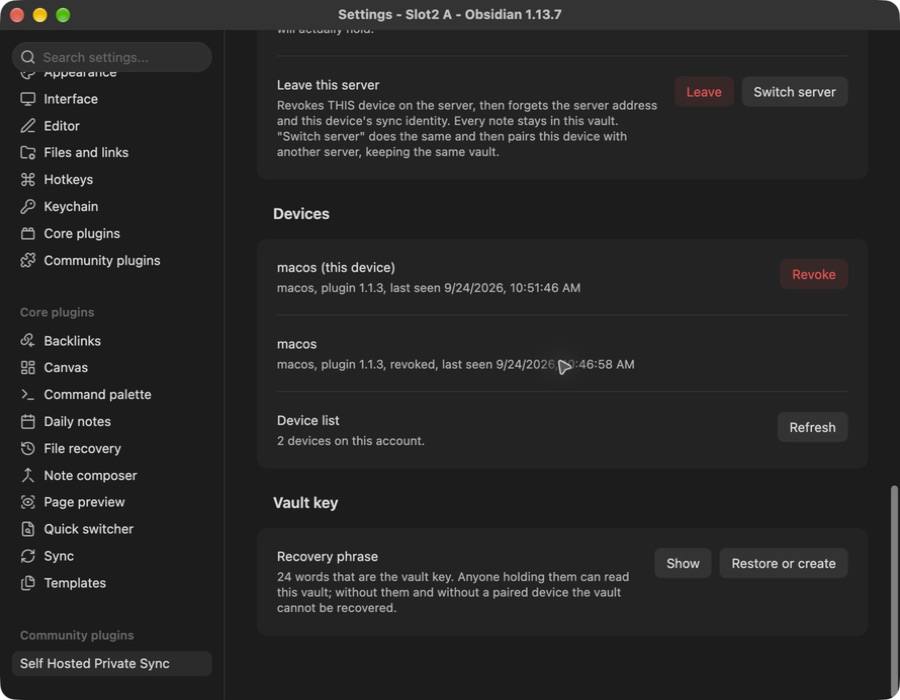Open File recovery settings
The image size is (900, 700).
pos(112,448)
